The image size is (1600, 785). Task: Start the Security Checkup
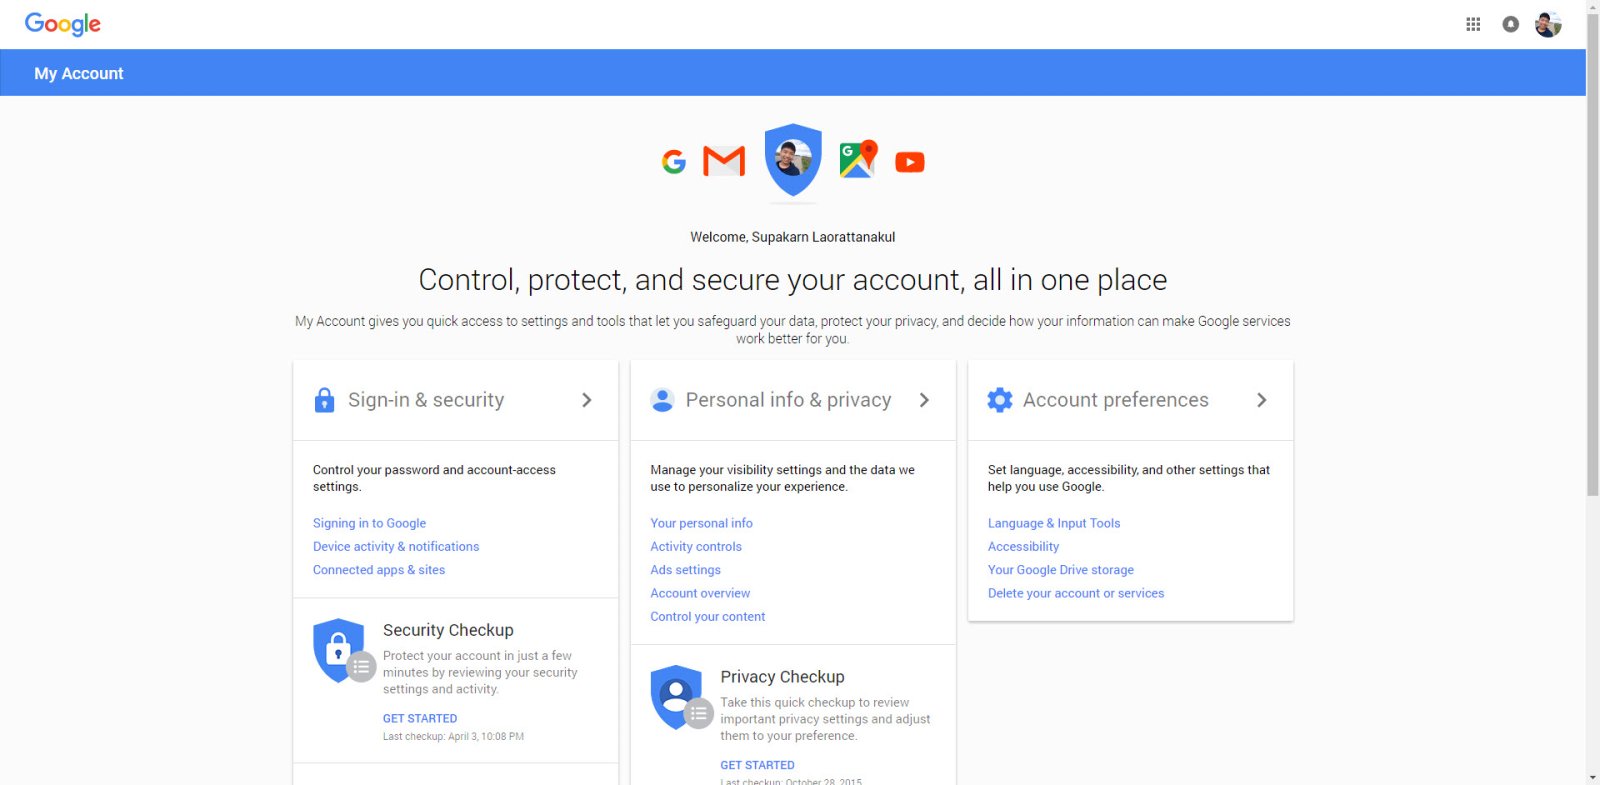coord(420,718)
